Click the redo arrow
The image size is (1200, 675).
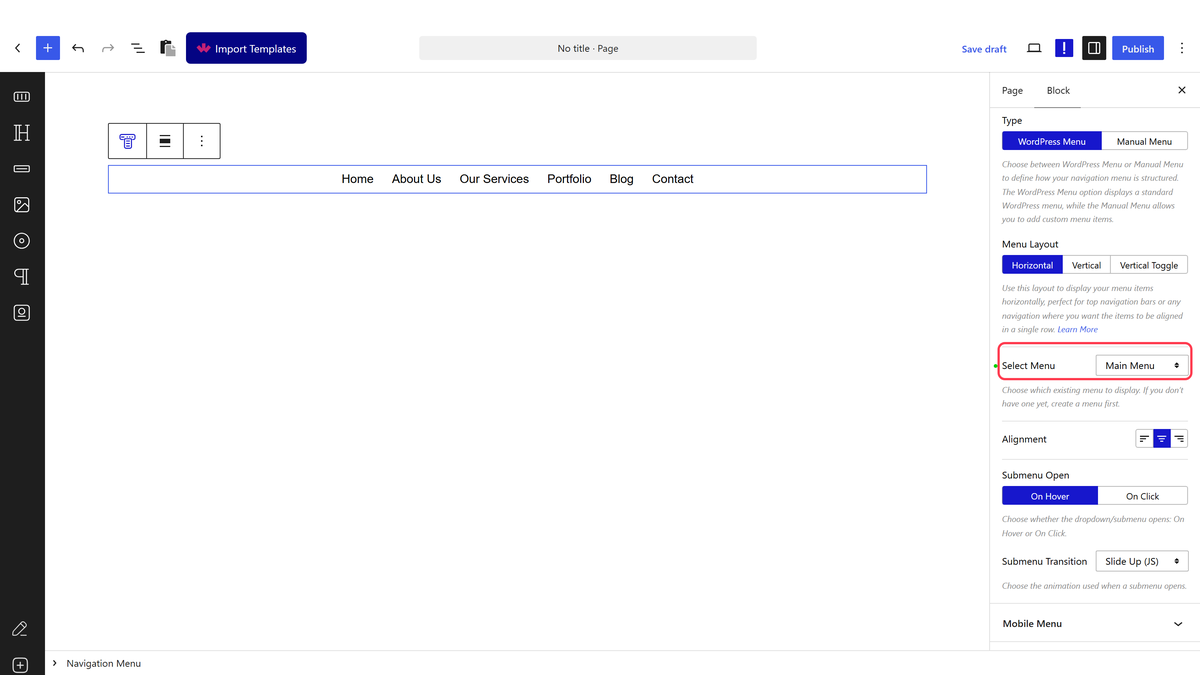108,48
